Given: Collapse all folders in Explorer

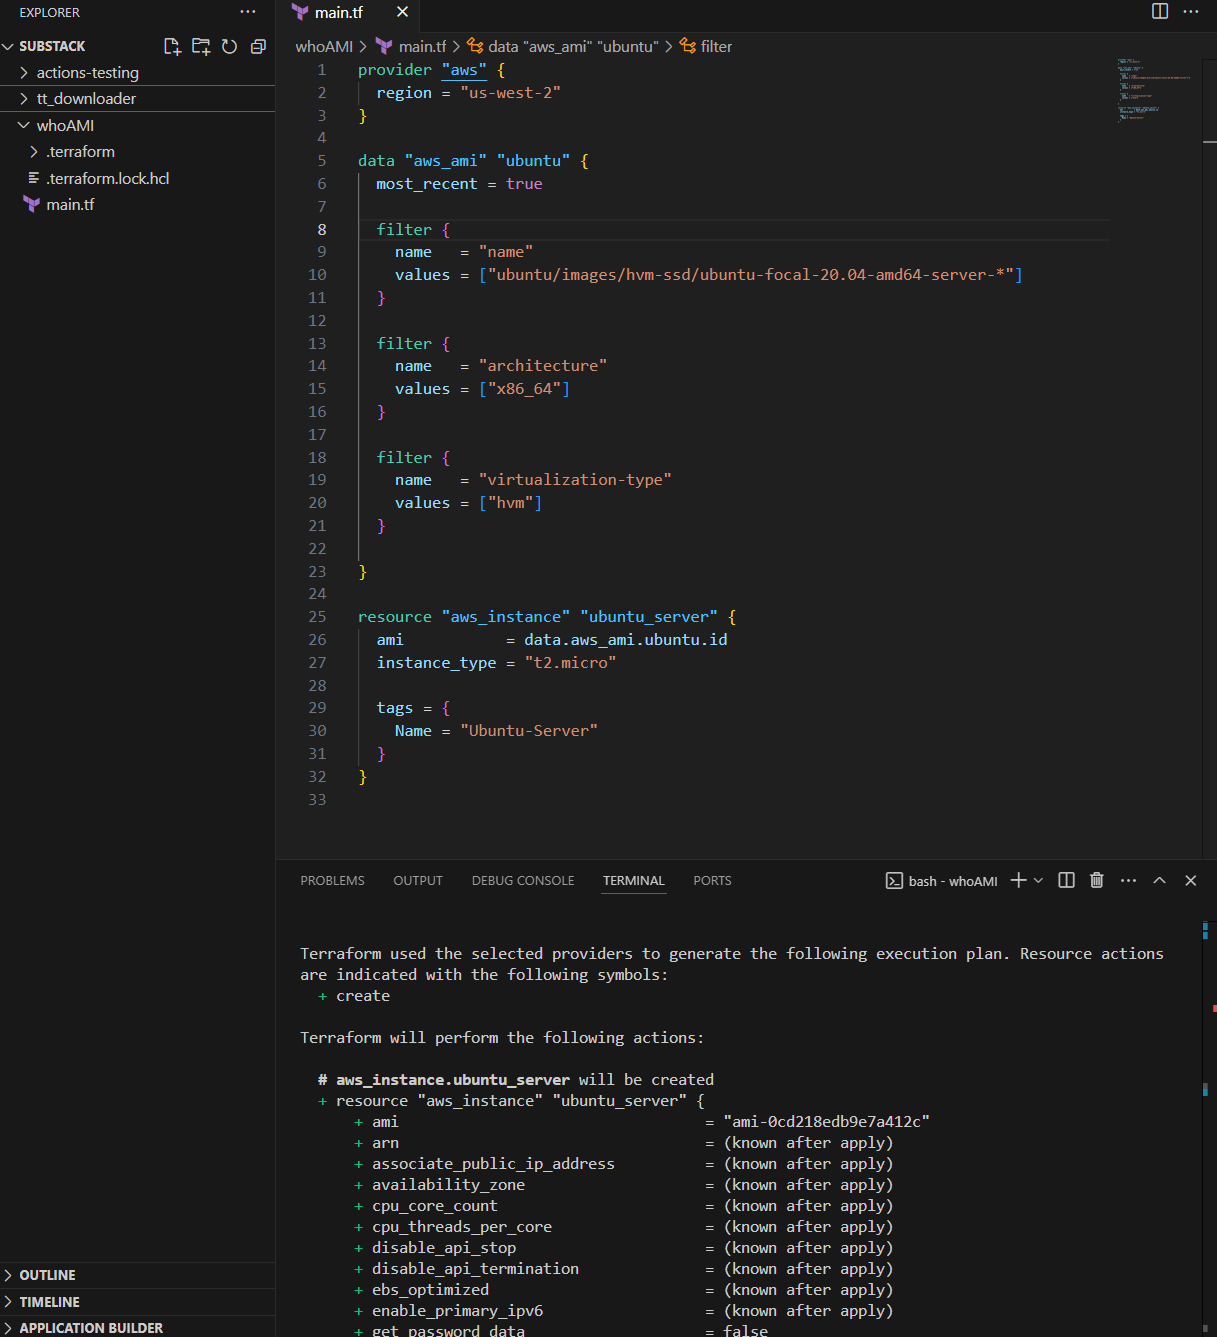Looking at the screenshot, I should point(258,46).
